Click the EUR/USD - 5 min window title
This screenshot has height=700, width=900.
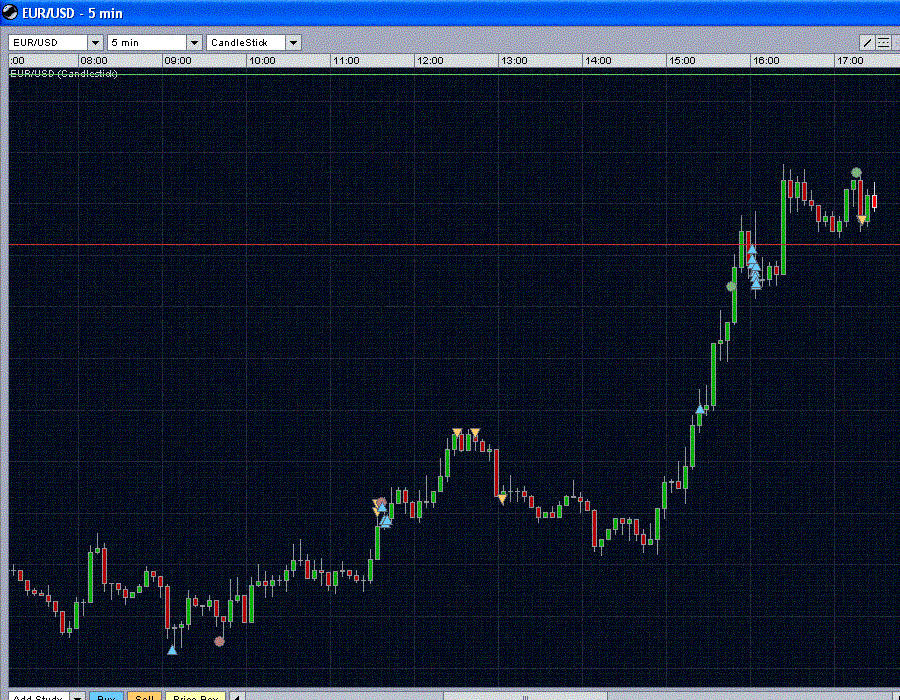(x=72, y=13)
